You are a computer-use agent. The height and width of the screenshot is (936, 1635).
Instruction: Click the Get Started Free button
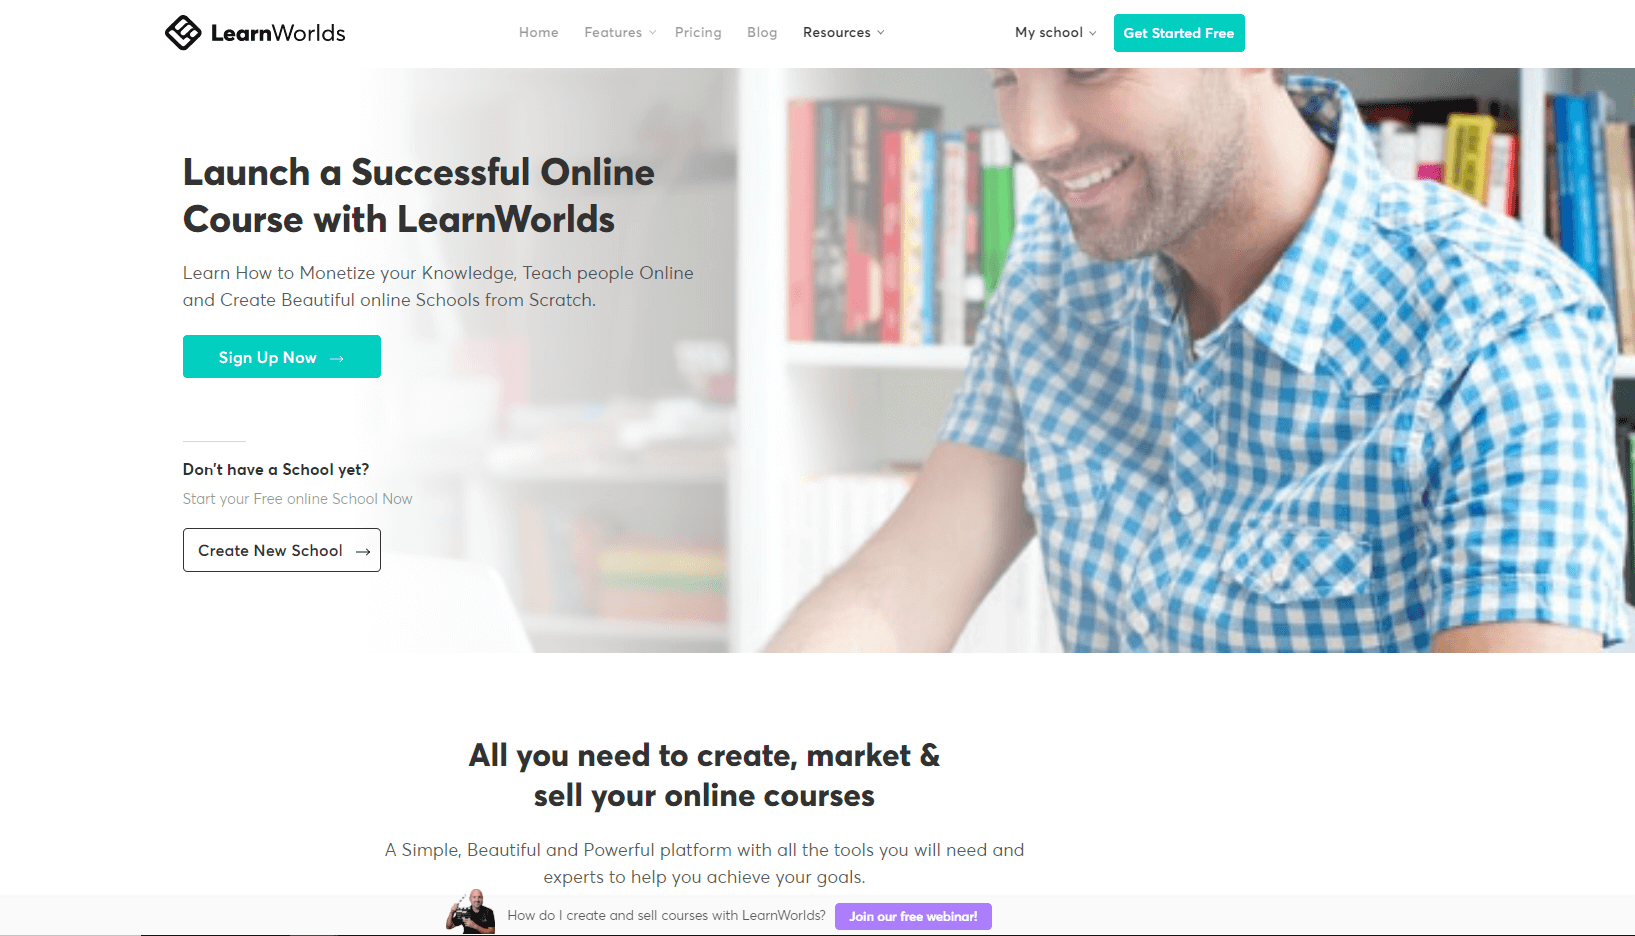pos(1179,33)
